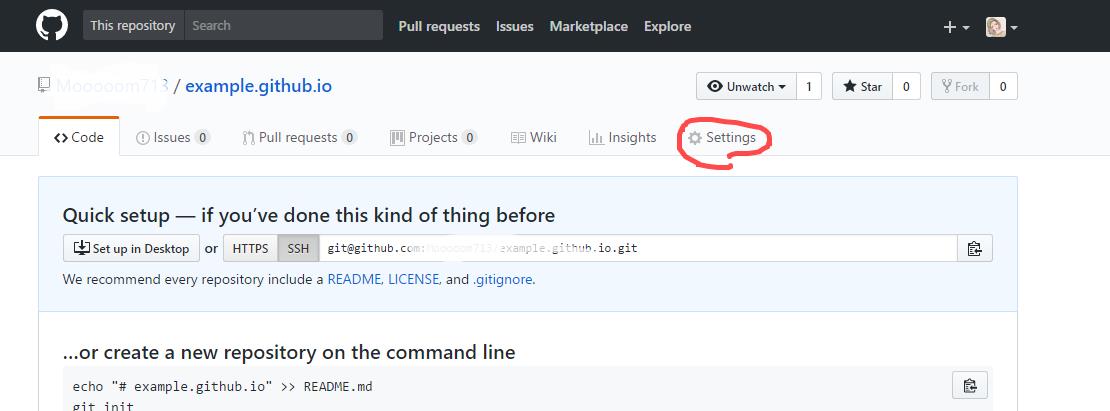This screenshot has height=411, width=1110.
Task: Click the search field in header
Action: click(x=283, y=26)
